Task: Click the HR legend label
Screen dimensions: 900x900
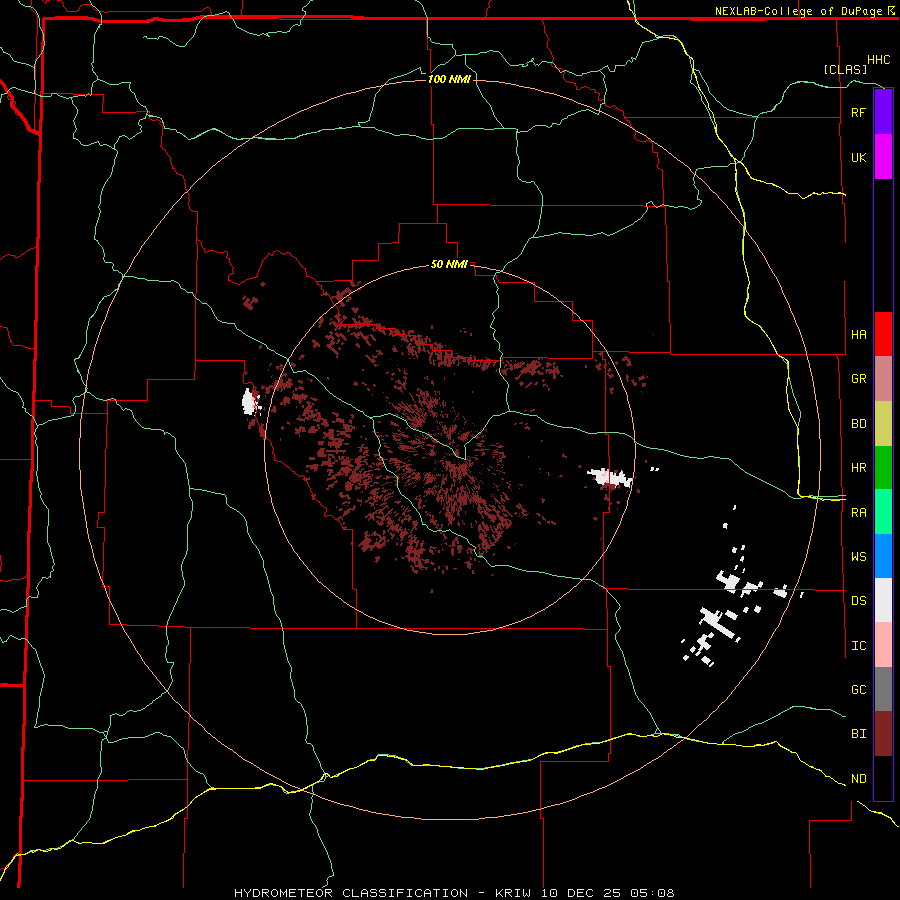Action: (858, 467)
